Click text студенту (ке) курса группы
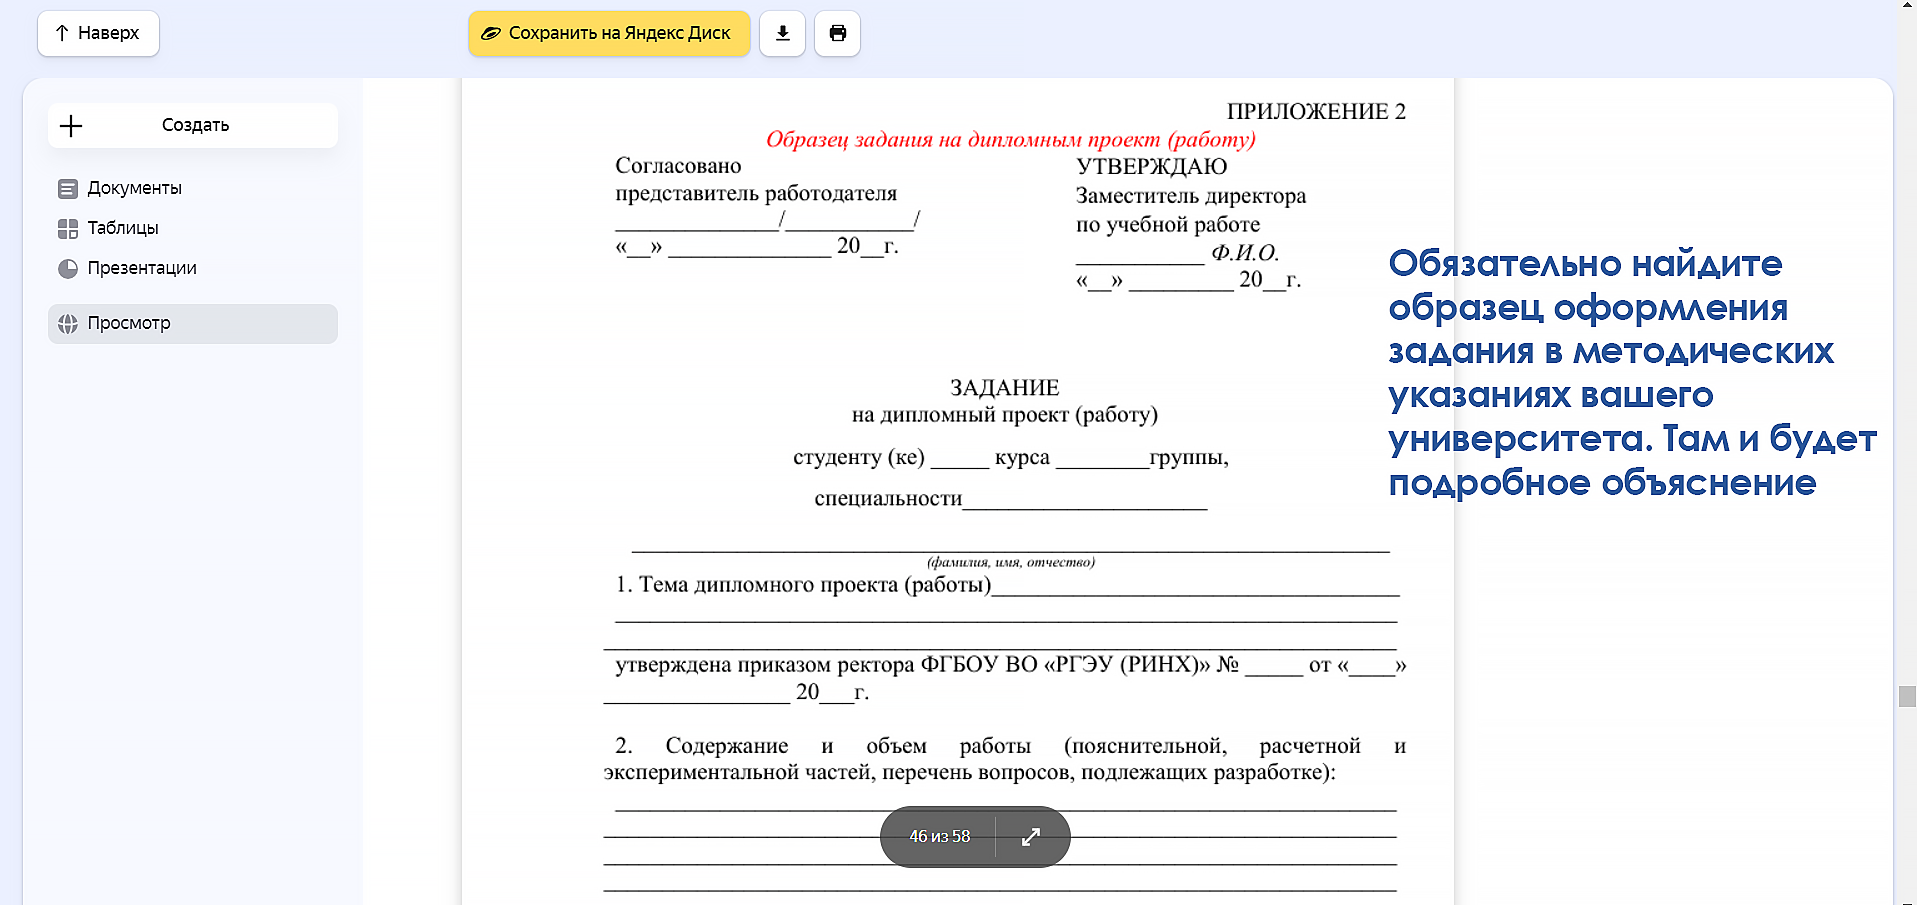Screen dimensions: 1917x905 click(x=1010, y=457)
